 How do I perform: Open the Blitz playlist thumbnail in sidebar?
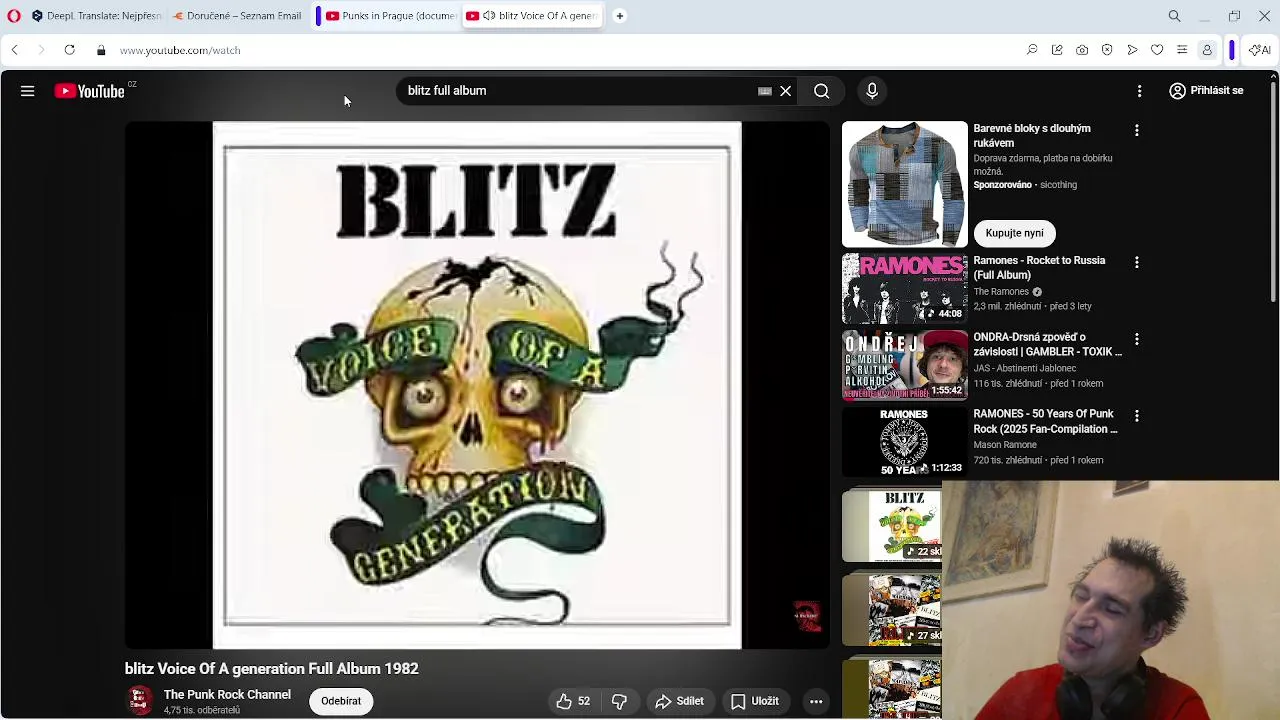[x=892, y=526]
